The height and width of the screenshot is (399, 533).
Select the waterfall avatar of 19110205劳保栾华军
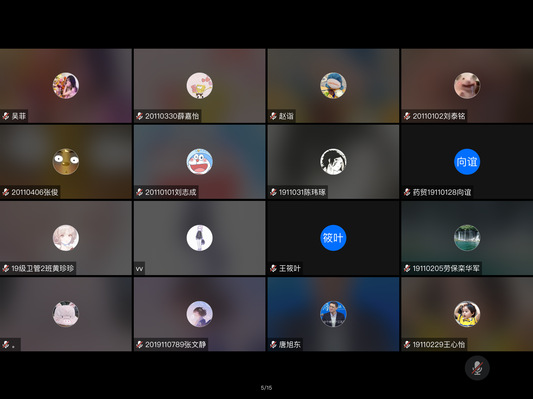click(467, 238)
